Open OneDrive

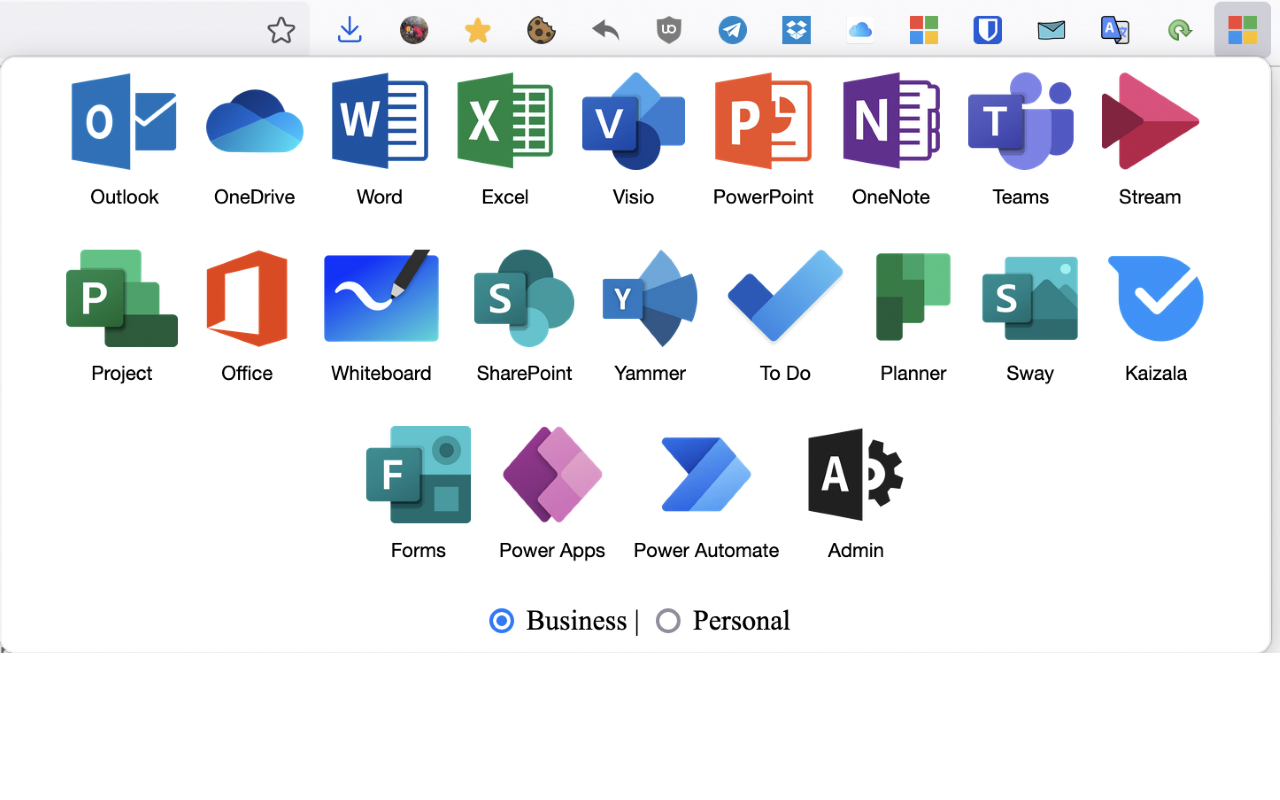tap(253, 120)
